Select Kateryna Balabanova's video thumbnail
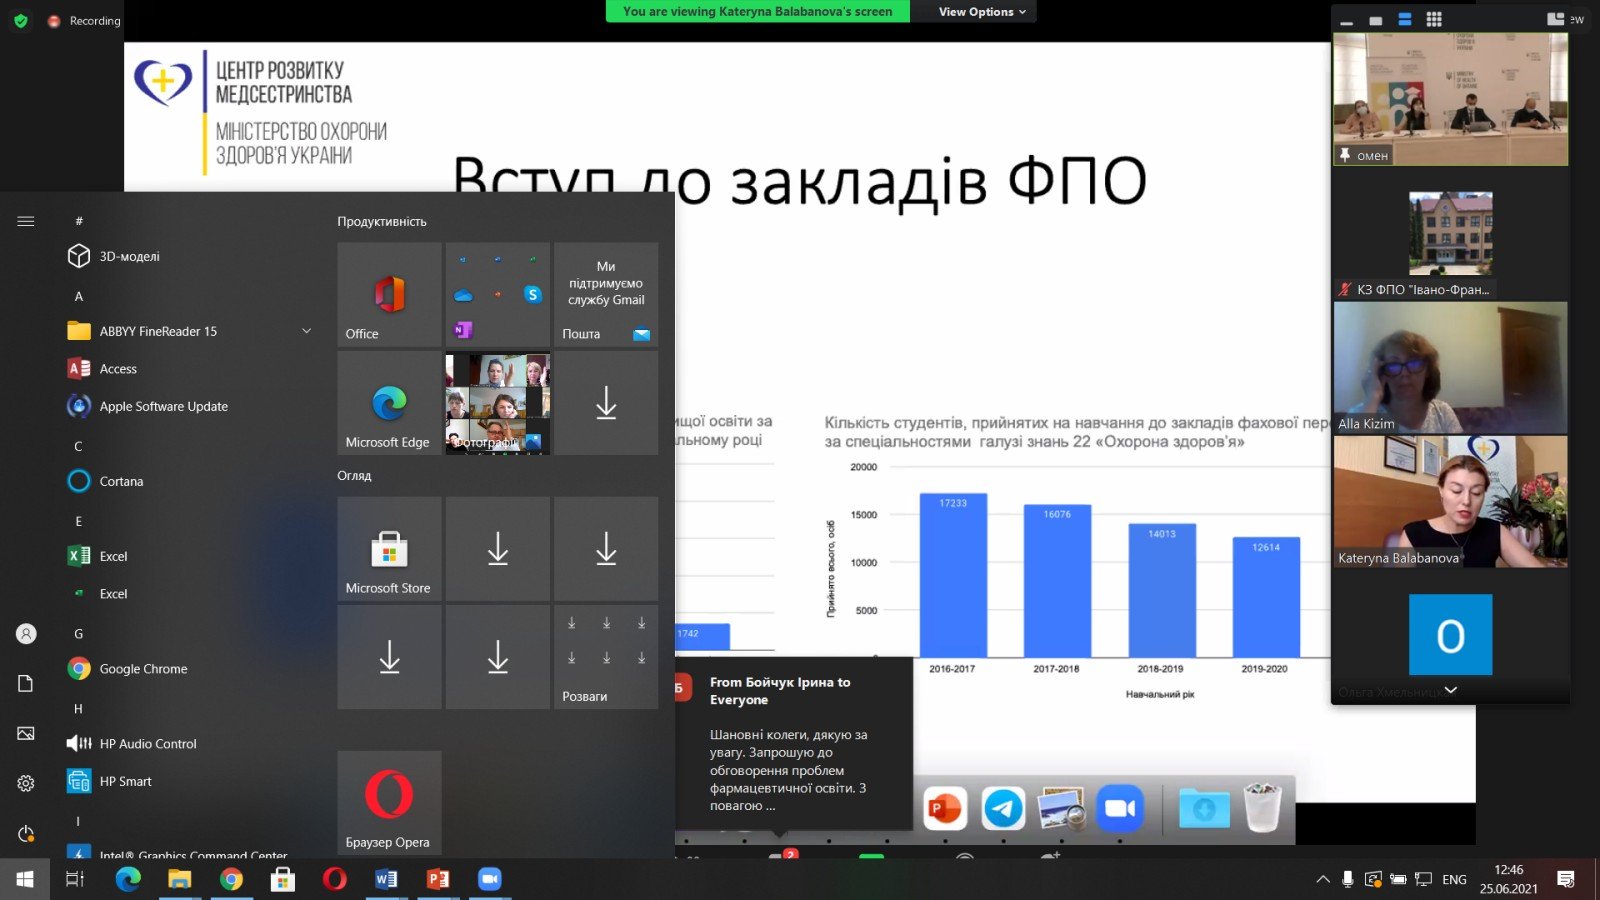Image resolution: width=1600 pixels, height=900 pixels. [1450, 502]
